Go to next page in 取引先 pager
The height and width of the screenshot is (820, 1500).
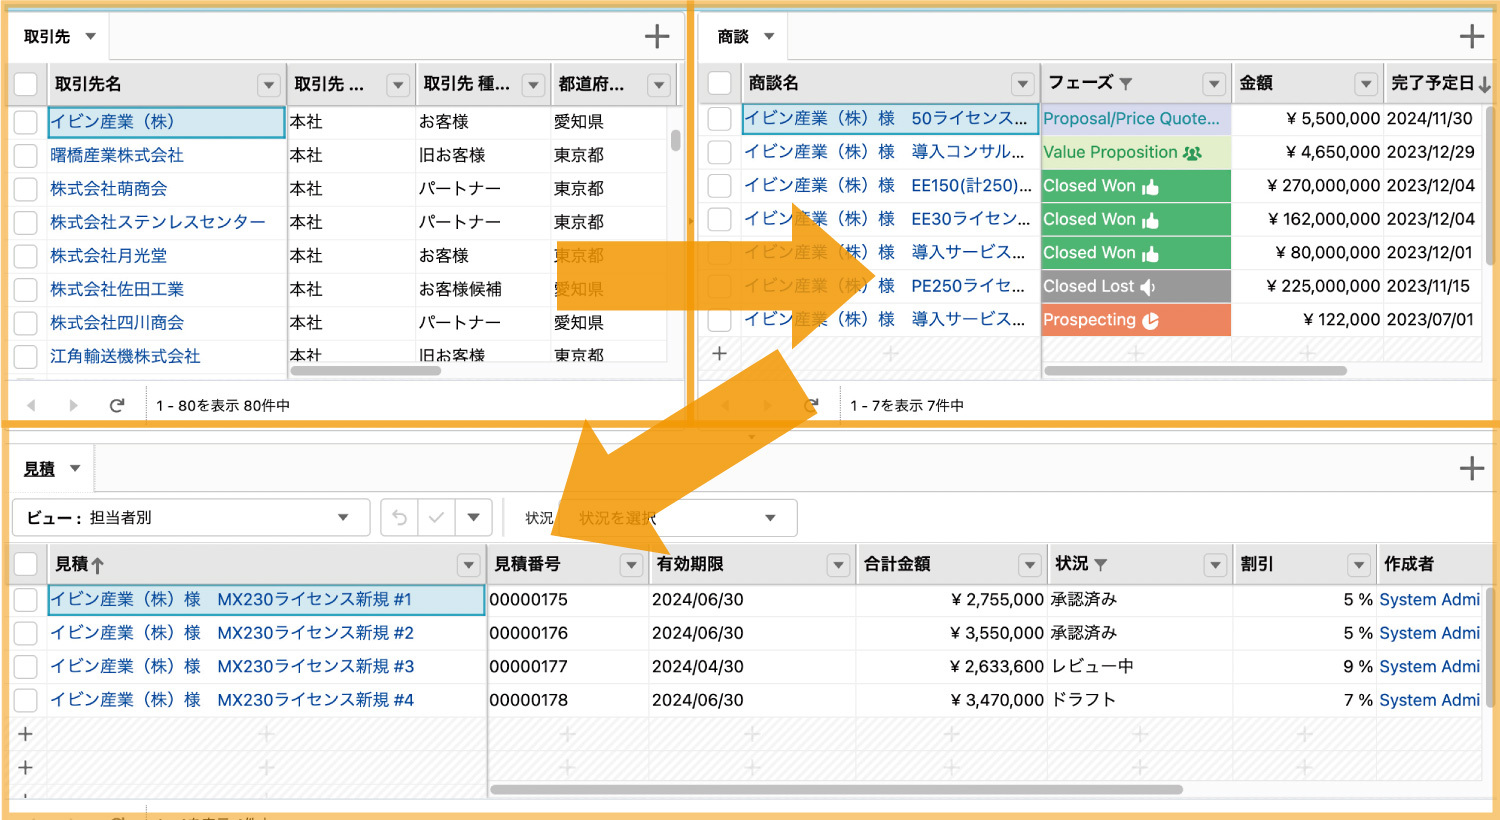[x=73, y=405]
